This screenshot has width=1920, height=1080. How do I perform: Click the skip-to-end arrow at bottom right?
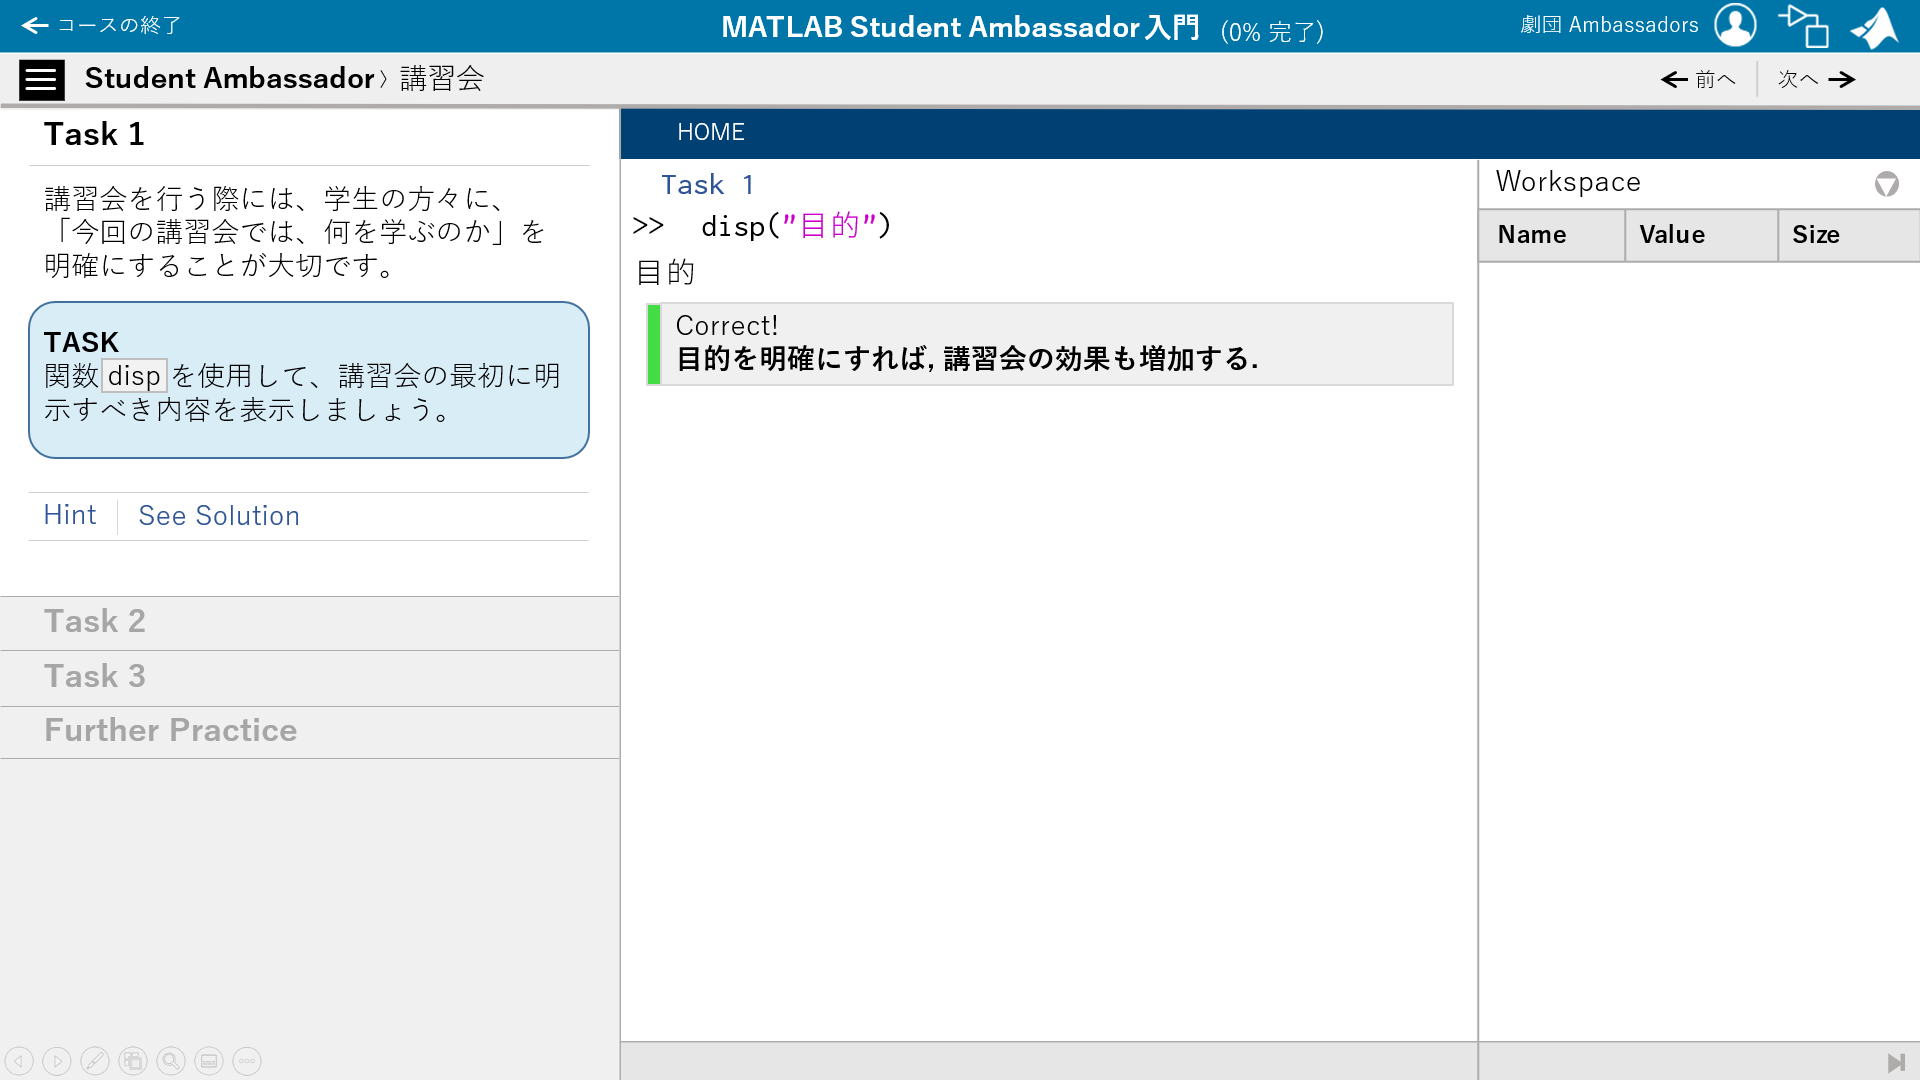pyautogui.click(x=1895, y=1062)
